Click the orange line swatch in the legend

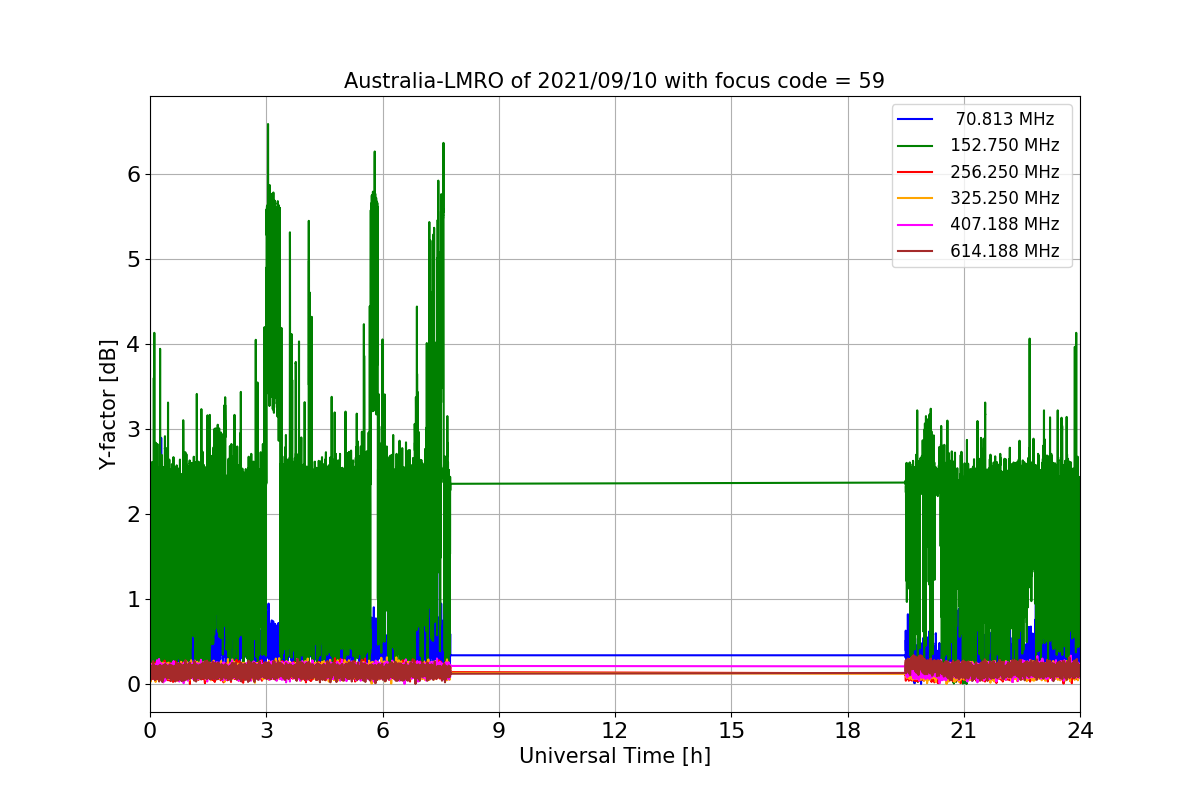tap(916, 198)
